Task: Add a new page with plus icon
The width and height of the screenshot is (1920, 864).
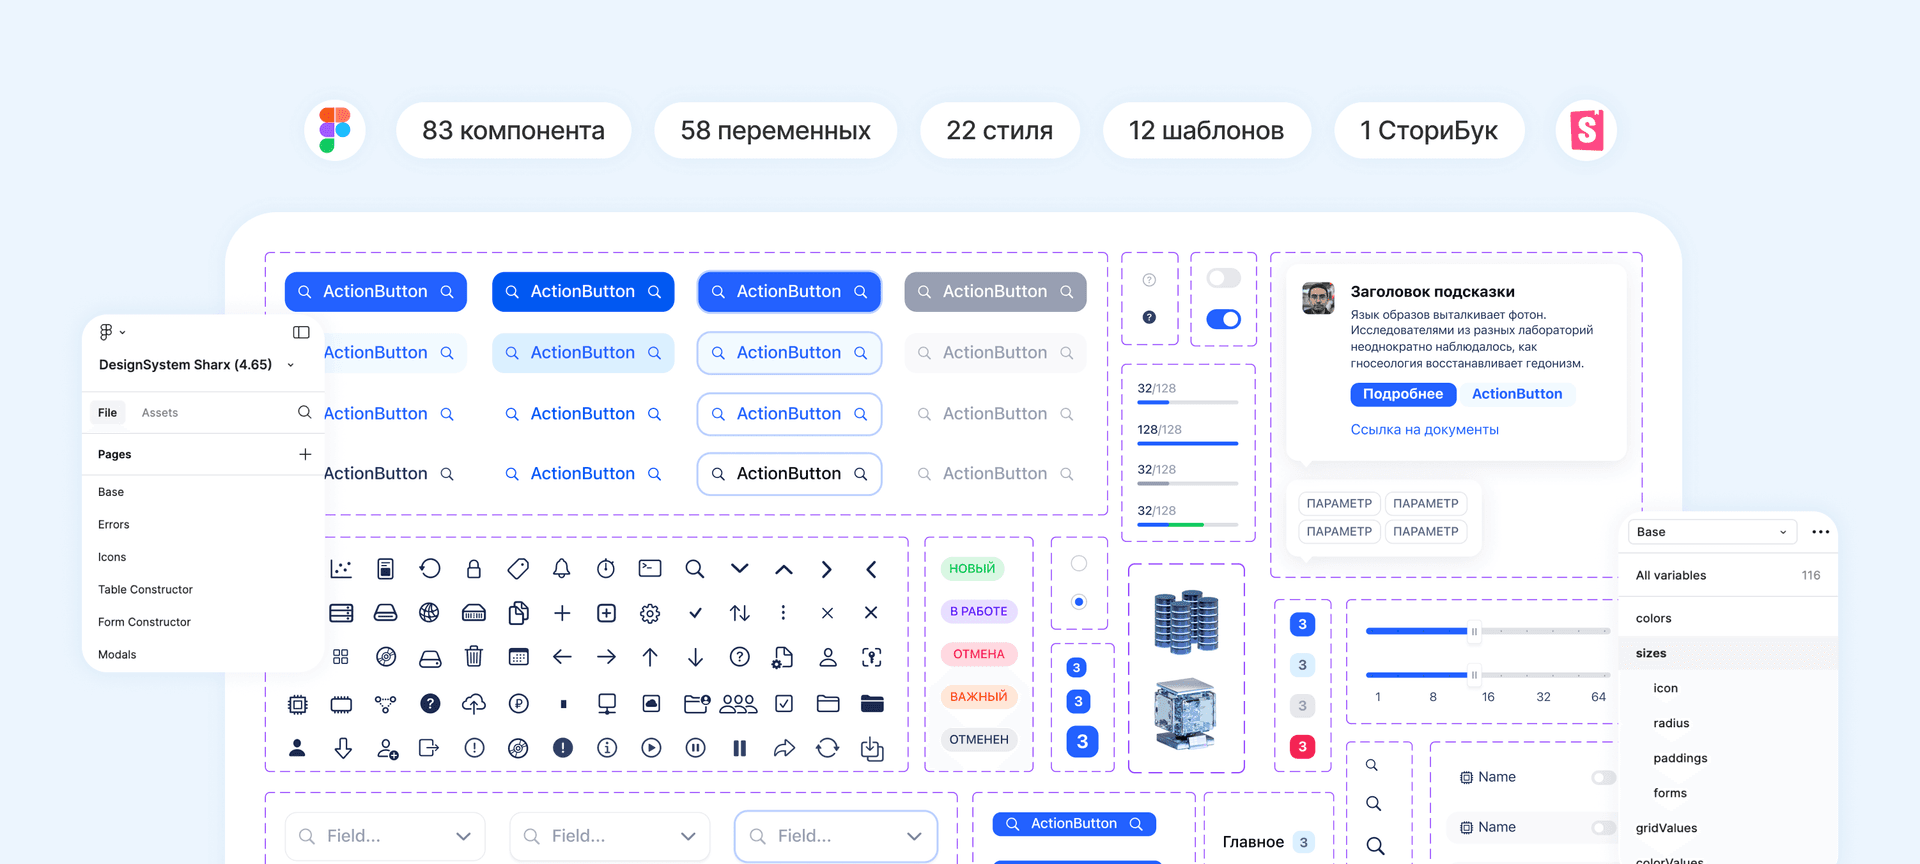Action: tap(305, 454)
